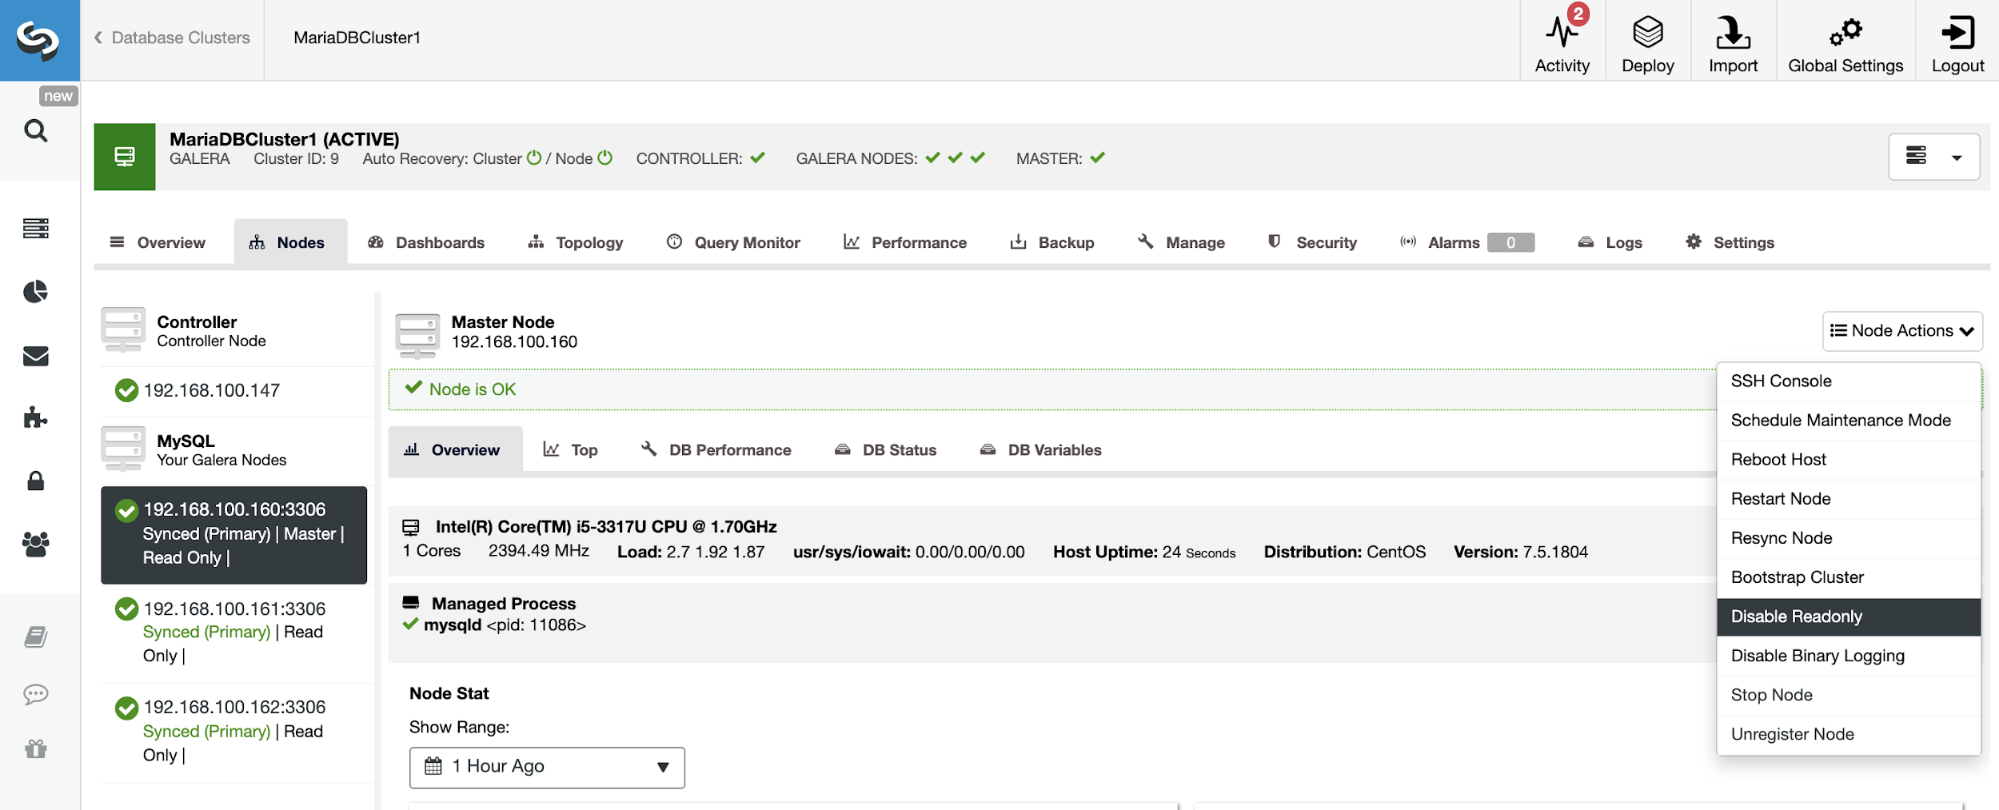Open the Backup tab
The width and height of the screenshot is (1999, 810).
tap(1053, 243)
